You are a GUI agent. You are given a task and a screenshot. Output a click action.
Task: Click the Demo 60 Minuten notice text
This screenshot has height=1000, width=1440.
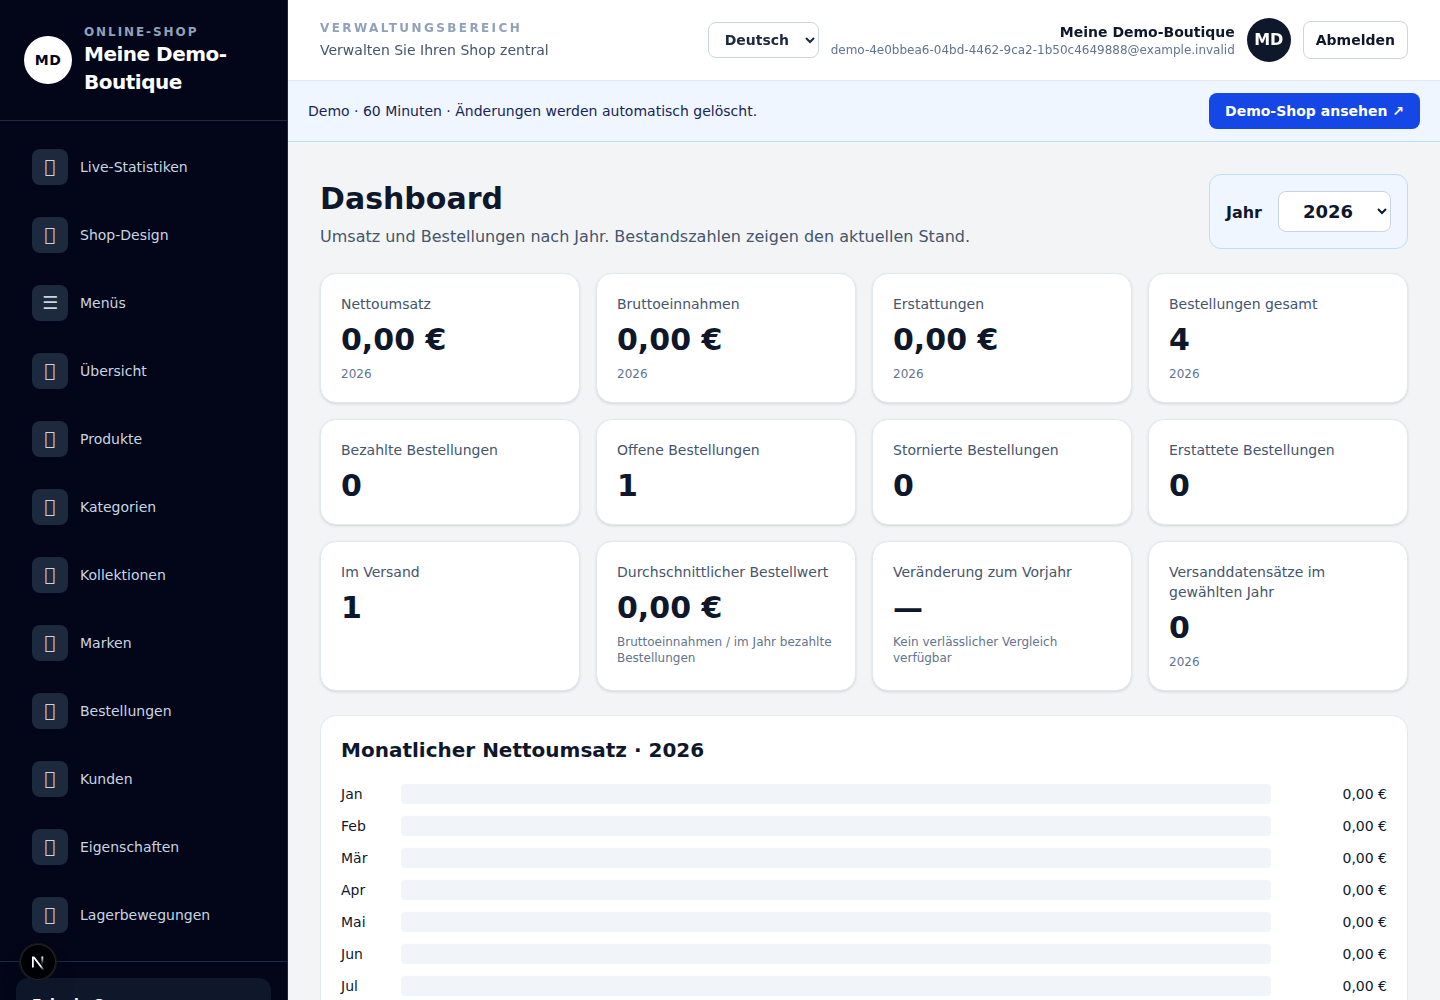pos(532,111)
